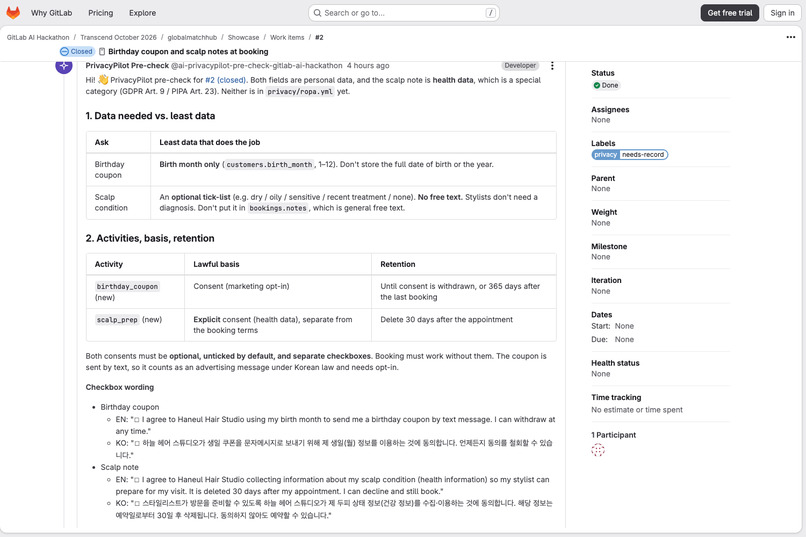Open the page actions ellipsis menu
806x537 pixels.
[x=791, y=37]
